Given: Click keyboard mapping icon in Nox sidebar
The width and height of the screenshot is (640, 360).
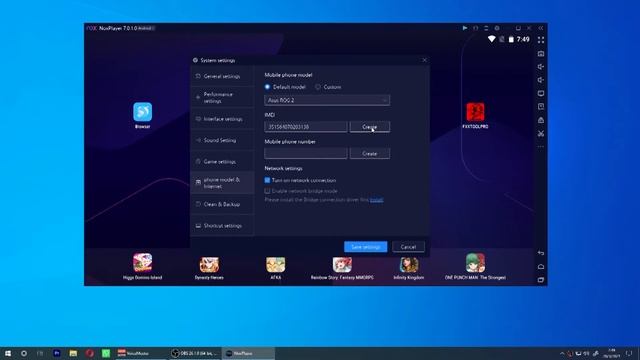Looking at the screenshot, I should pyautogui.click(x=541, y=53).
